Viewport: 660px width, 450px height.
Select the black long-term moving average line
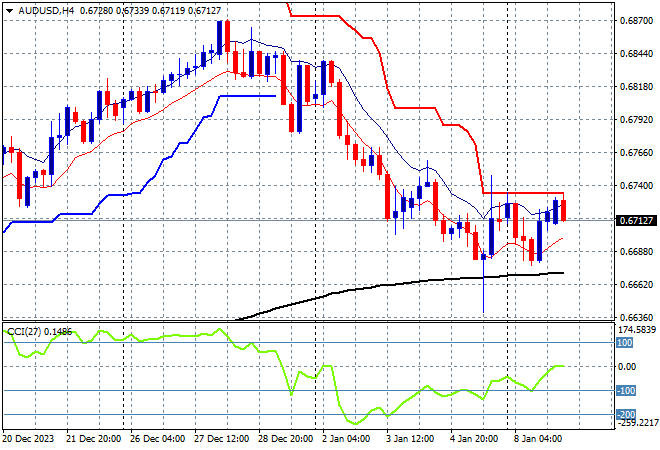400,284
